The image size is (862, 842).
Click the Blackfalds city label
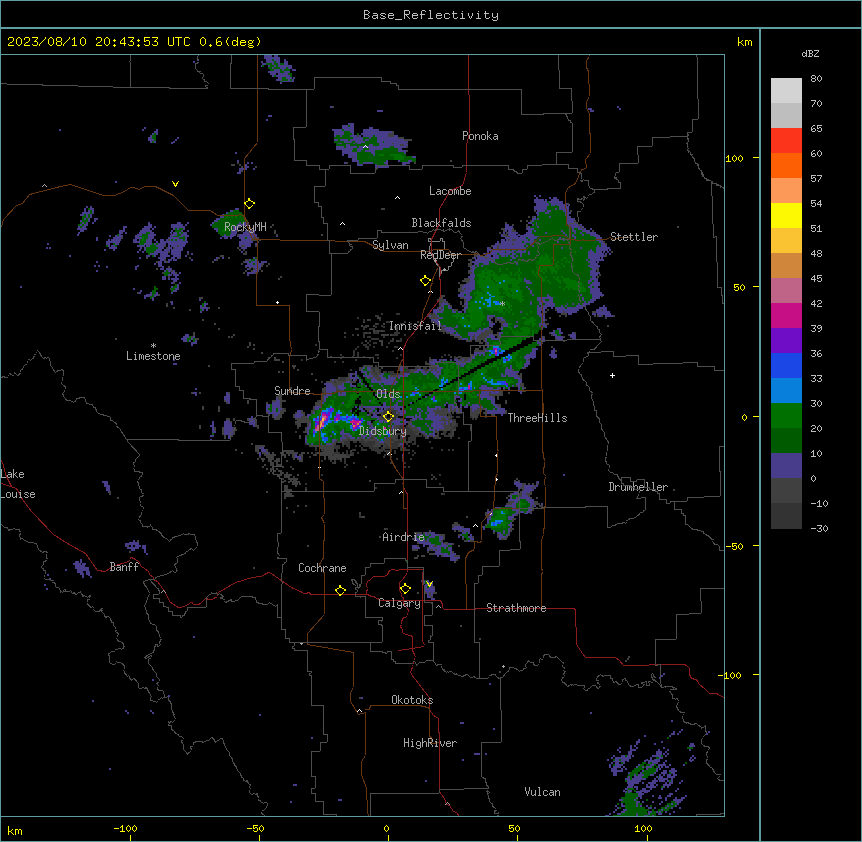[x=441, y=223]
